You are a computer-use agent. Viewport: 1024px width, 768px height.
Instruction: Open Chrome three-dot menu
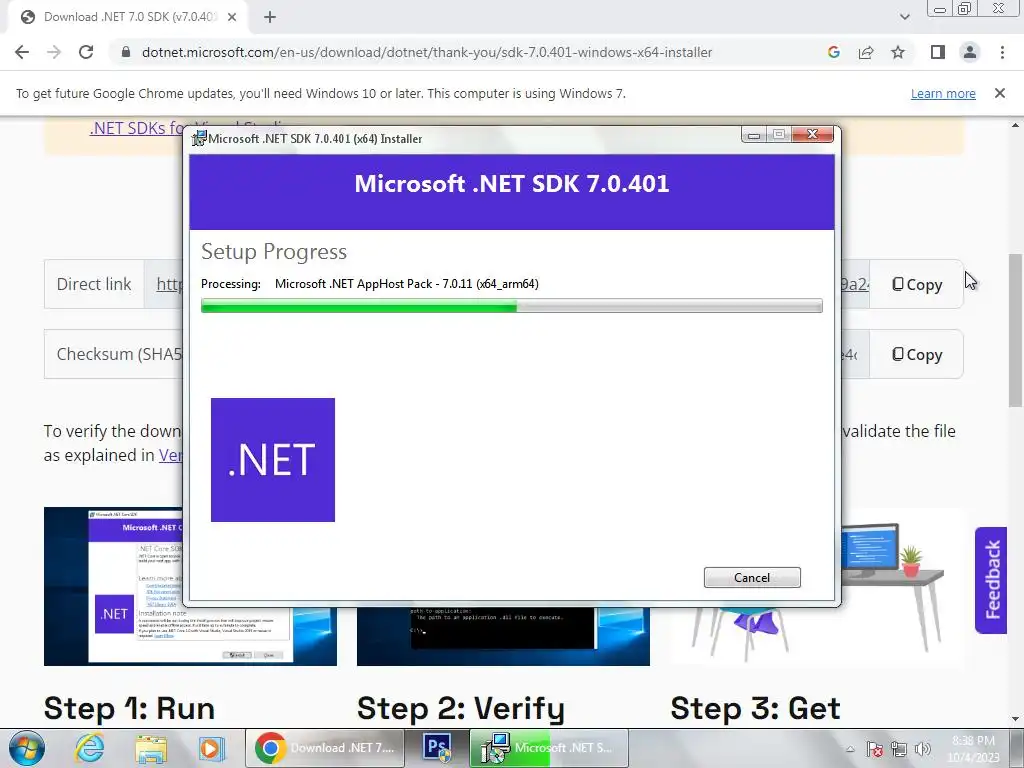tap(1002, 52)
